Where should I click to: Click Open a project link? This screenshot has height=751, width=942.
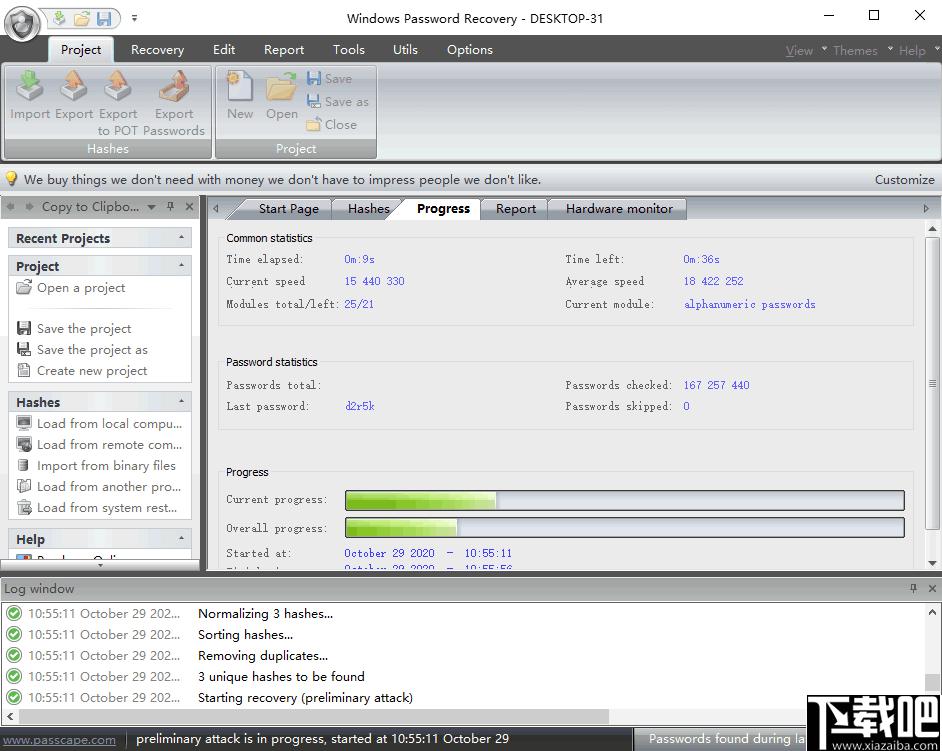tap(71, 288)
